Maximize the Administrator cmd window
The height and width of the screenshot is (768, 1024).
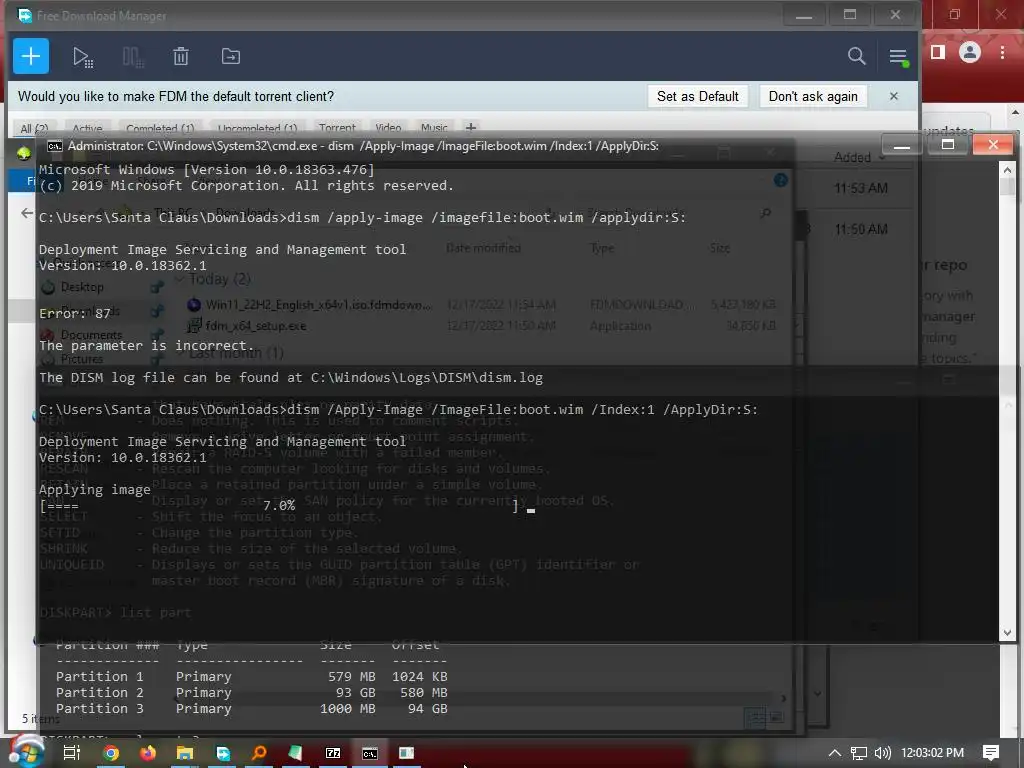[948, 145]
